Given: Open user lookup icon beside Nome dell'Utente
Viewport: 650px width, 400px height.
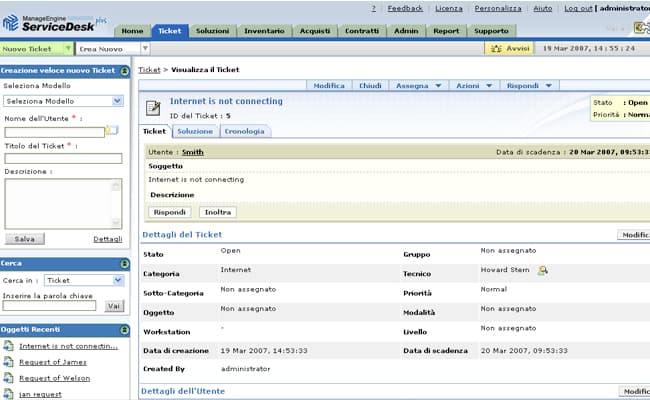Looking at the screenshot, I should 112,131.
